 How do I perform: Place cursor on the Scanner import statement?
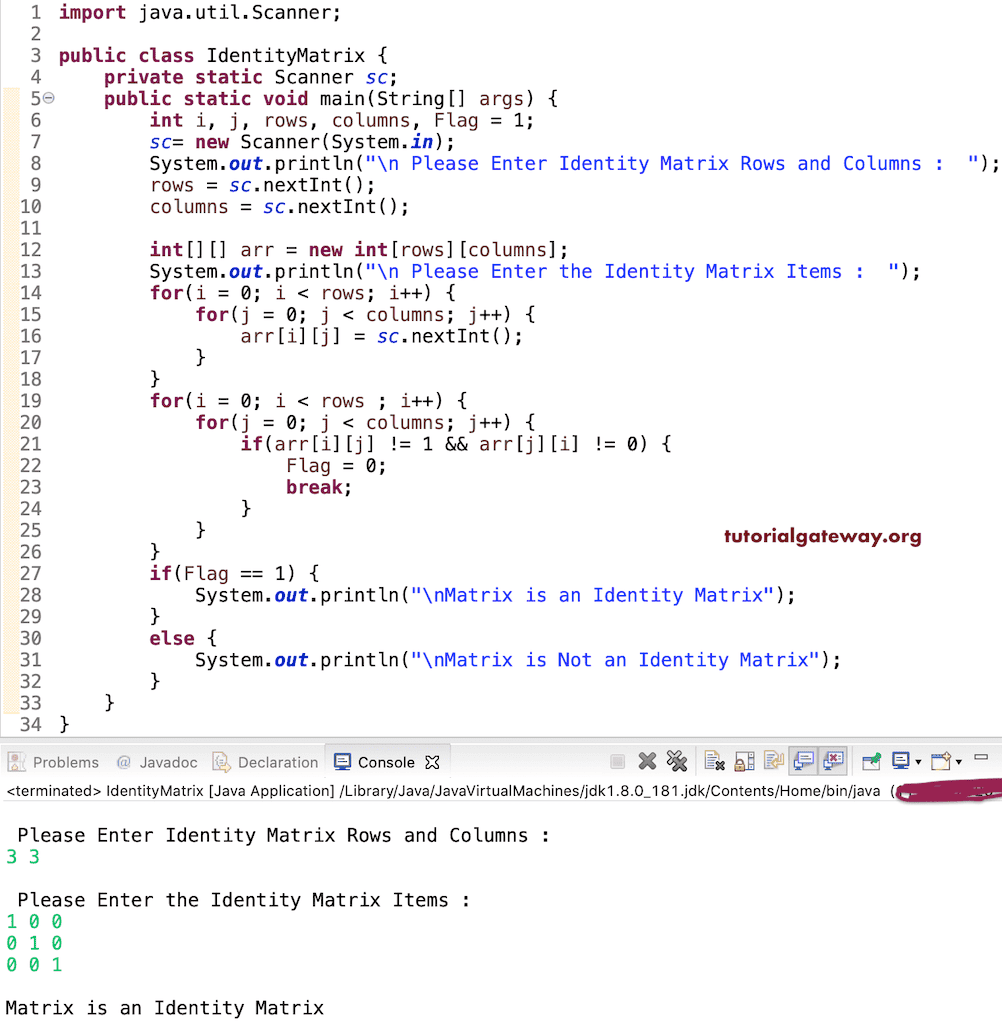coord(200,13)
